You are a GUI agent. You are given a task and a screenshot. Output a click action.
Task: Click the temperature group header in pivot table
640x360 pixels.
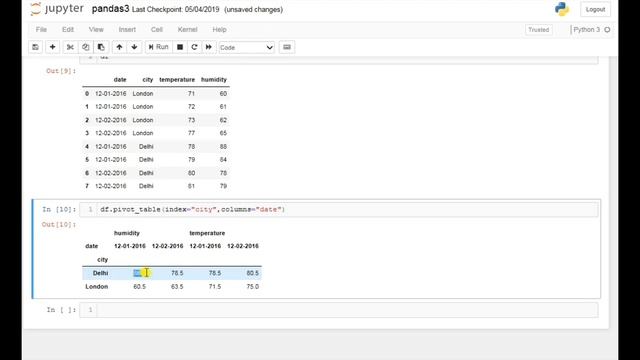click(207, 233)
